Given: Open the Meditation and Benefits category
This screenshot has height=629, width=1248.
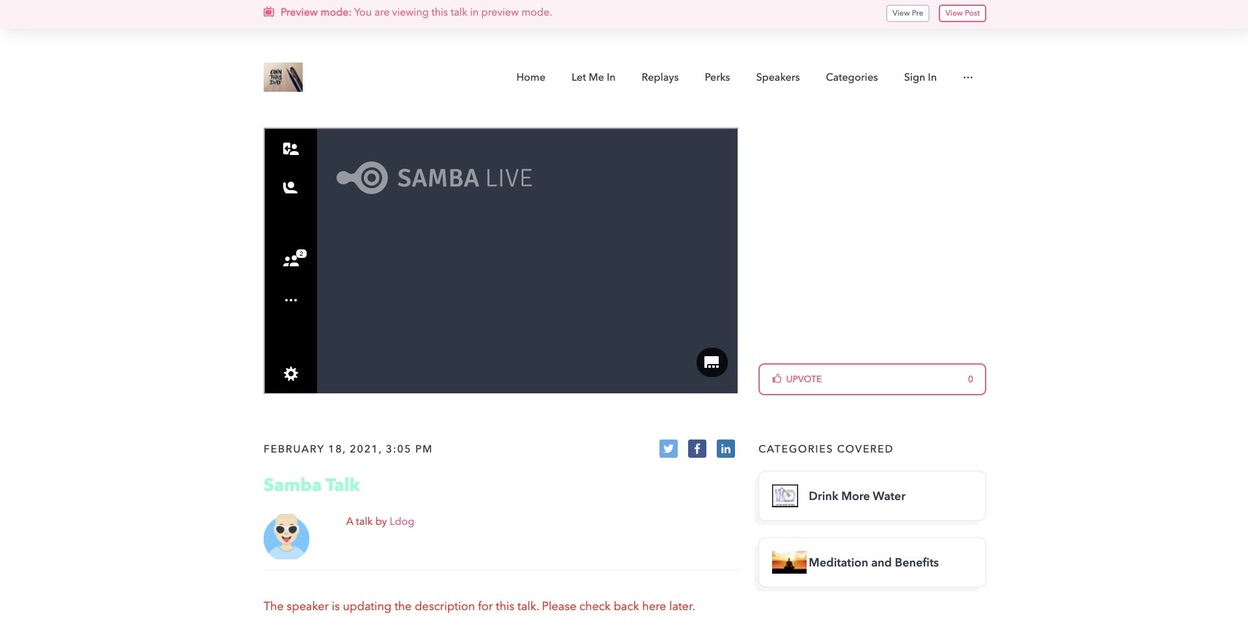Looking at the screenshot, I should coord(872,562).
